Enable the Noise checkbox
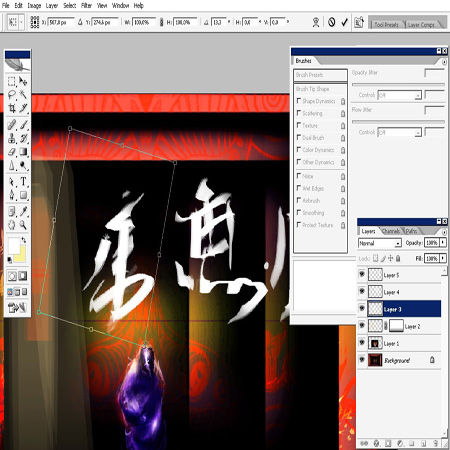This screenshot has height=450, width=450. pyautogui.click(x=299, y=175)
